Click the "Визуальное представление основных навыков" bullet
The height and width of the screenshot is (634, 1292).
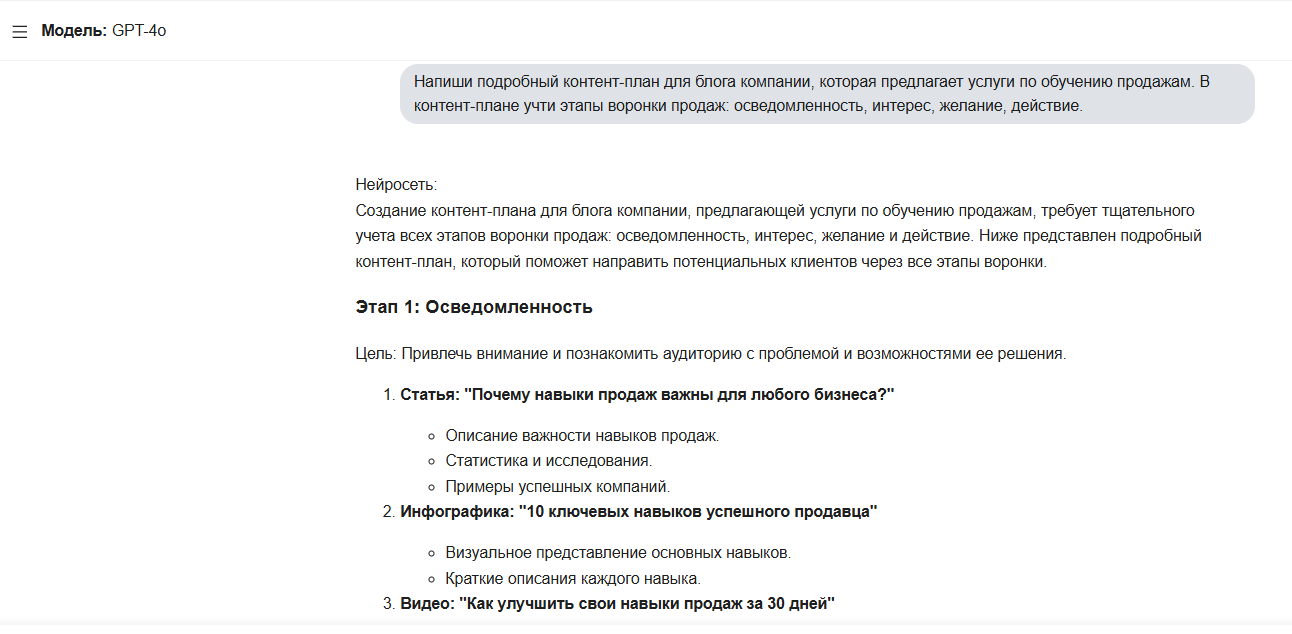[618, 553]
